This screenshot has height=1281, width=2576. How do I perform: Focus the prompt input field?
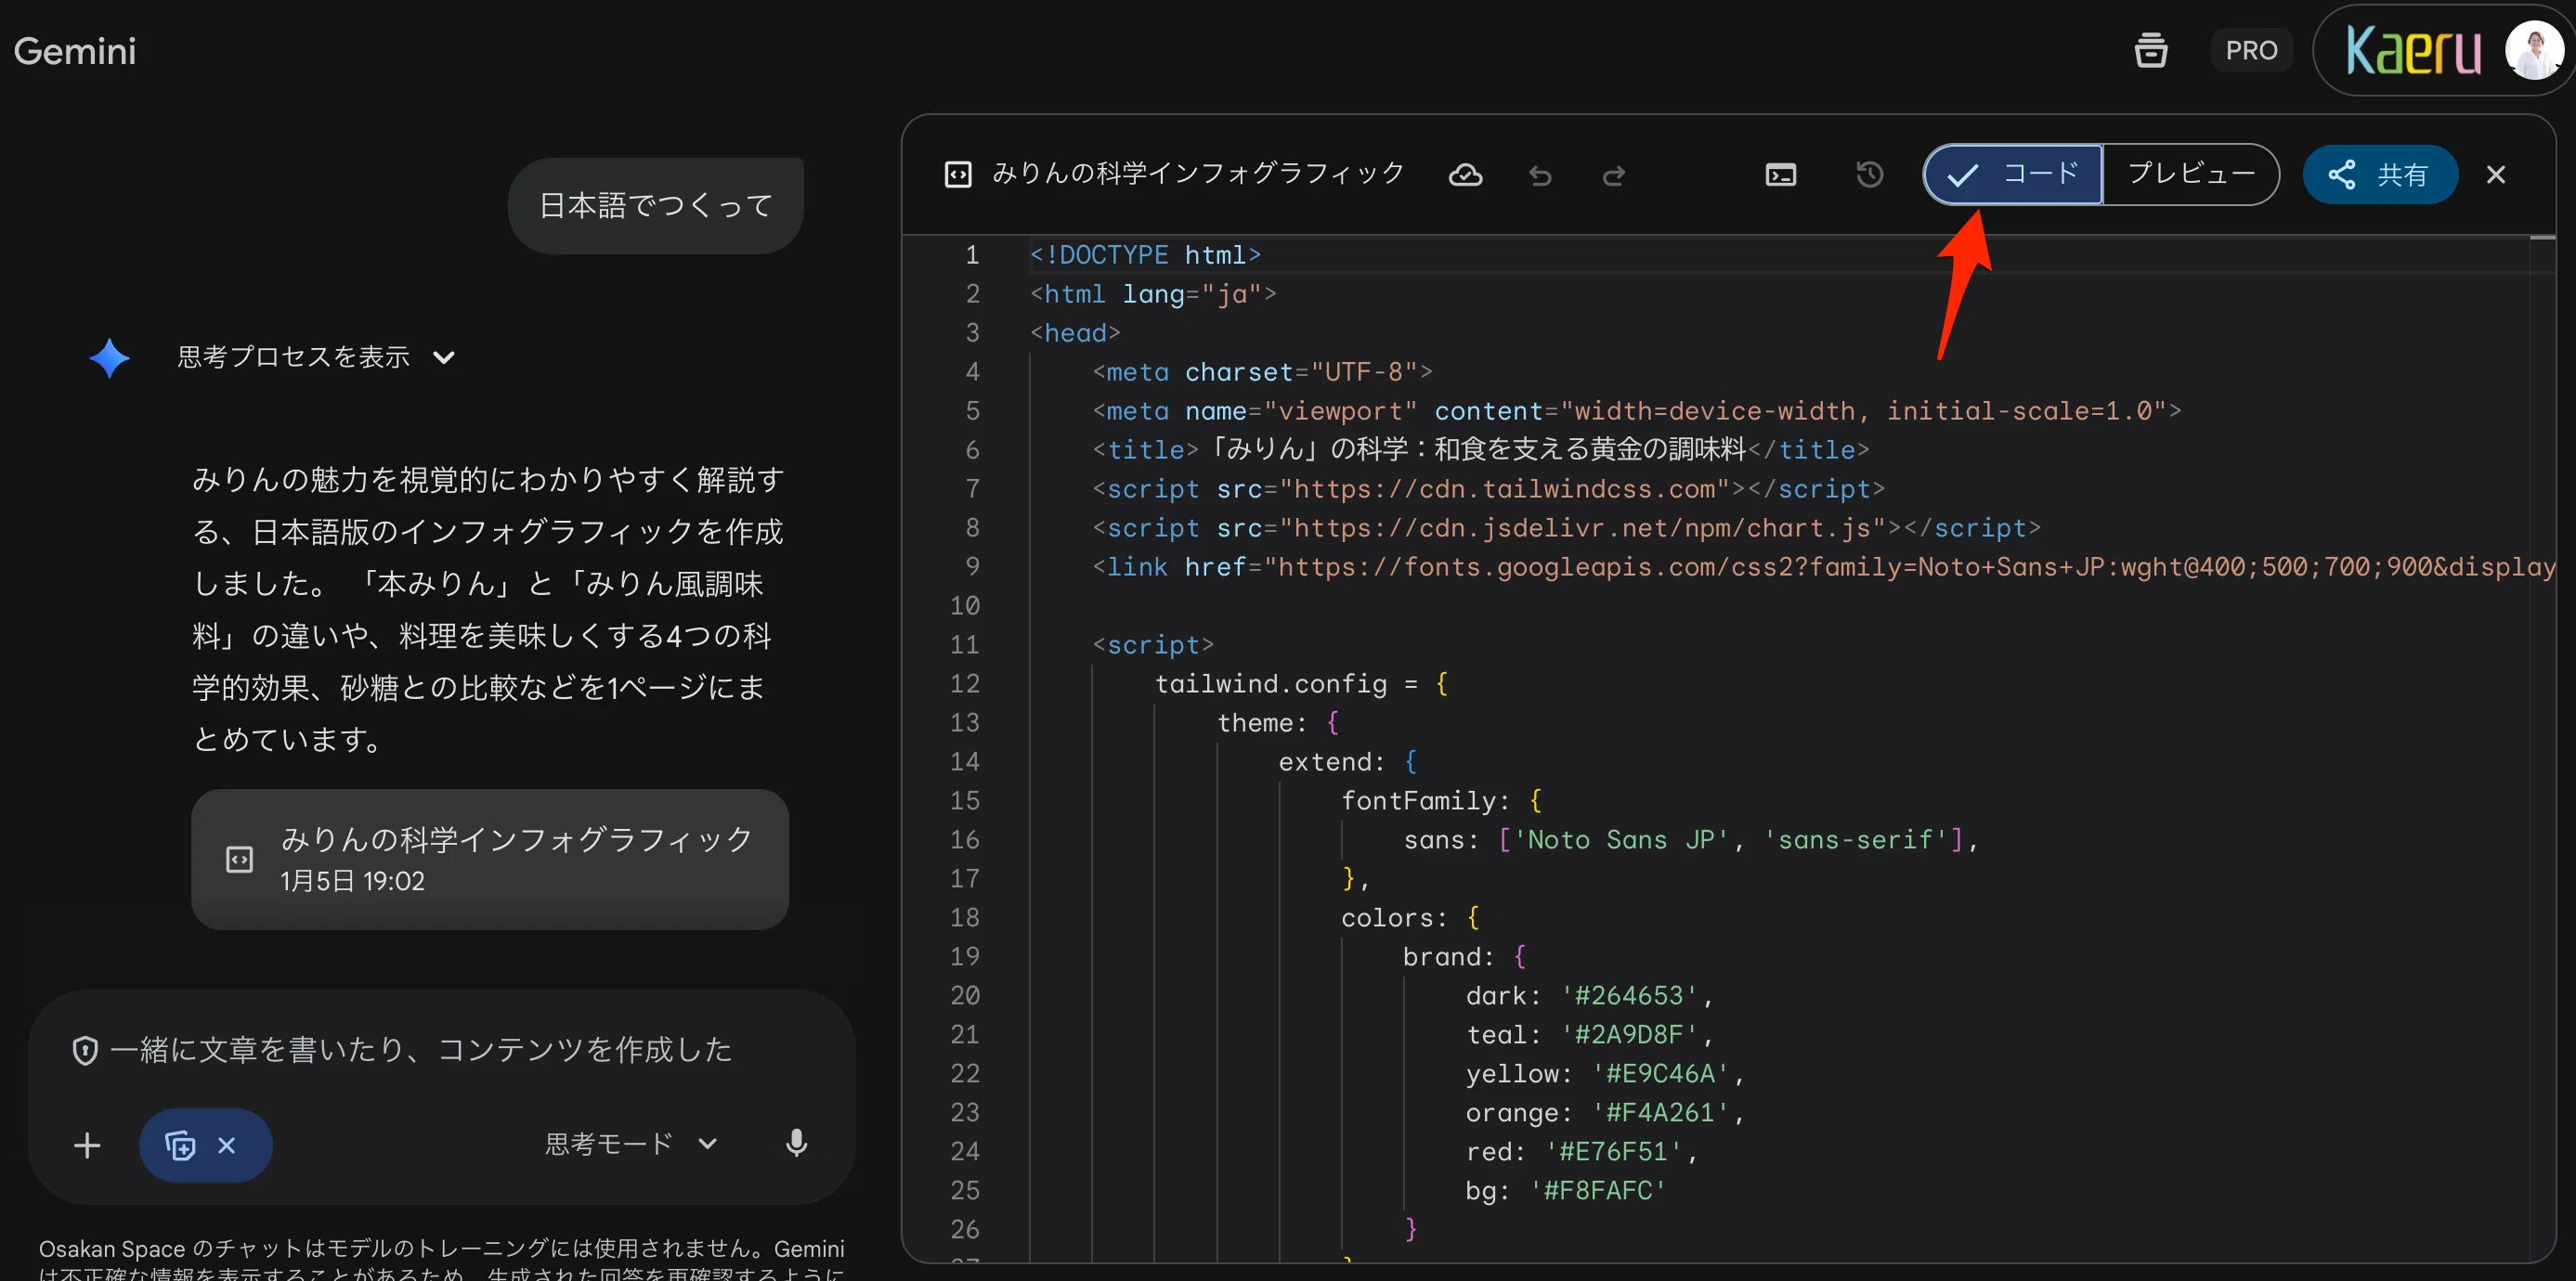[421, 1049]
